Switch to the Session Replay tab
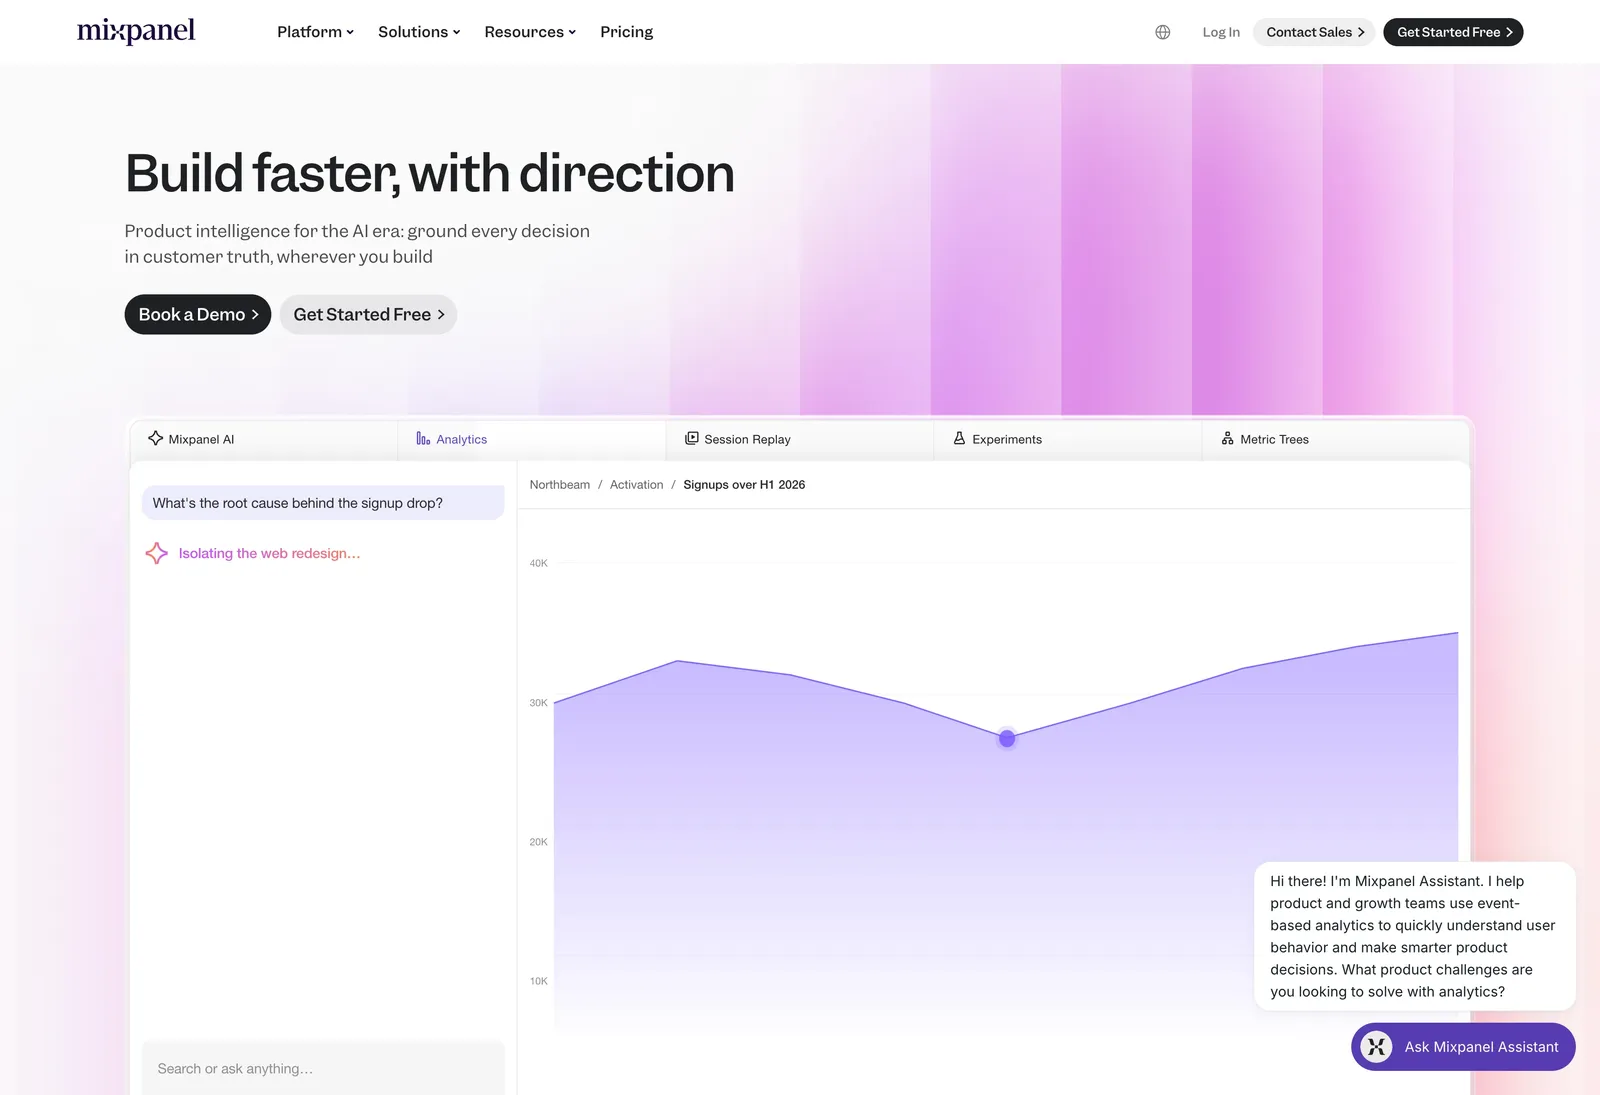Screen dimensions: 1600x1095 click(x=800, y=439)
